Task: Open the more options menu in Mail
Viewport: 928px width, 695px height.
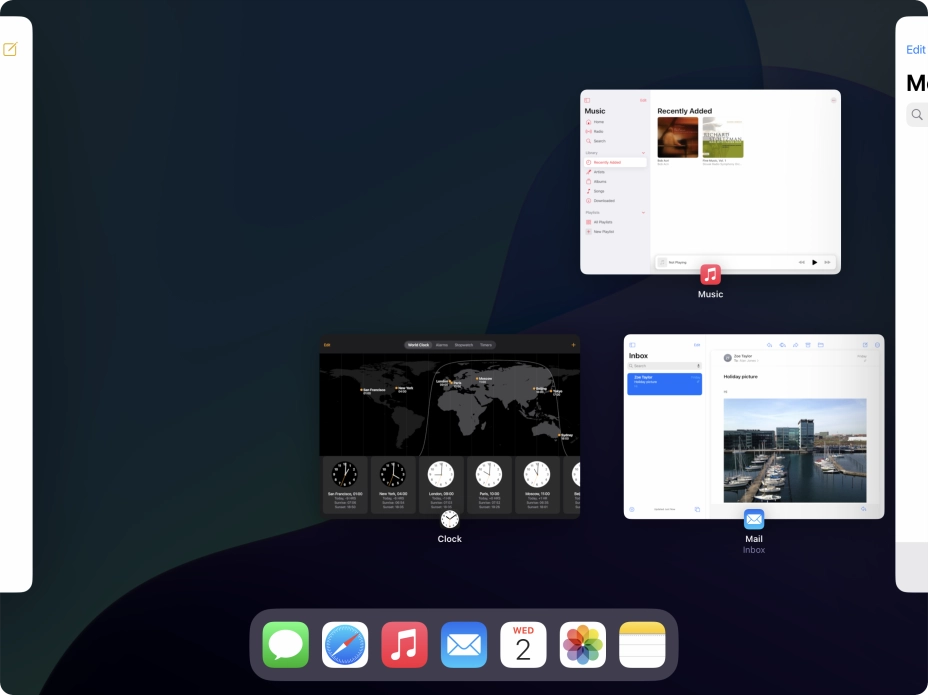Action: [877, 344]
